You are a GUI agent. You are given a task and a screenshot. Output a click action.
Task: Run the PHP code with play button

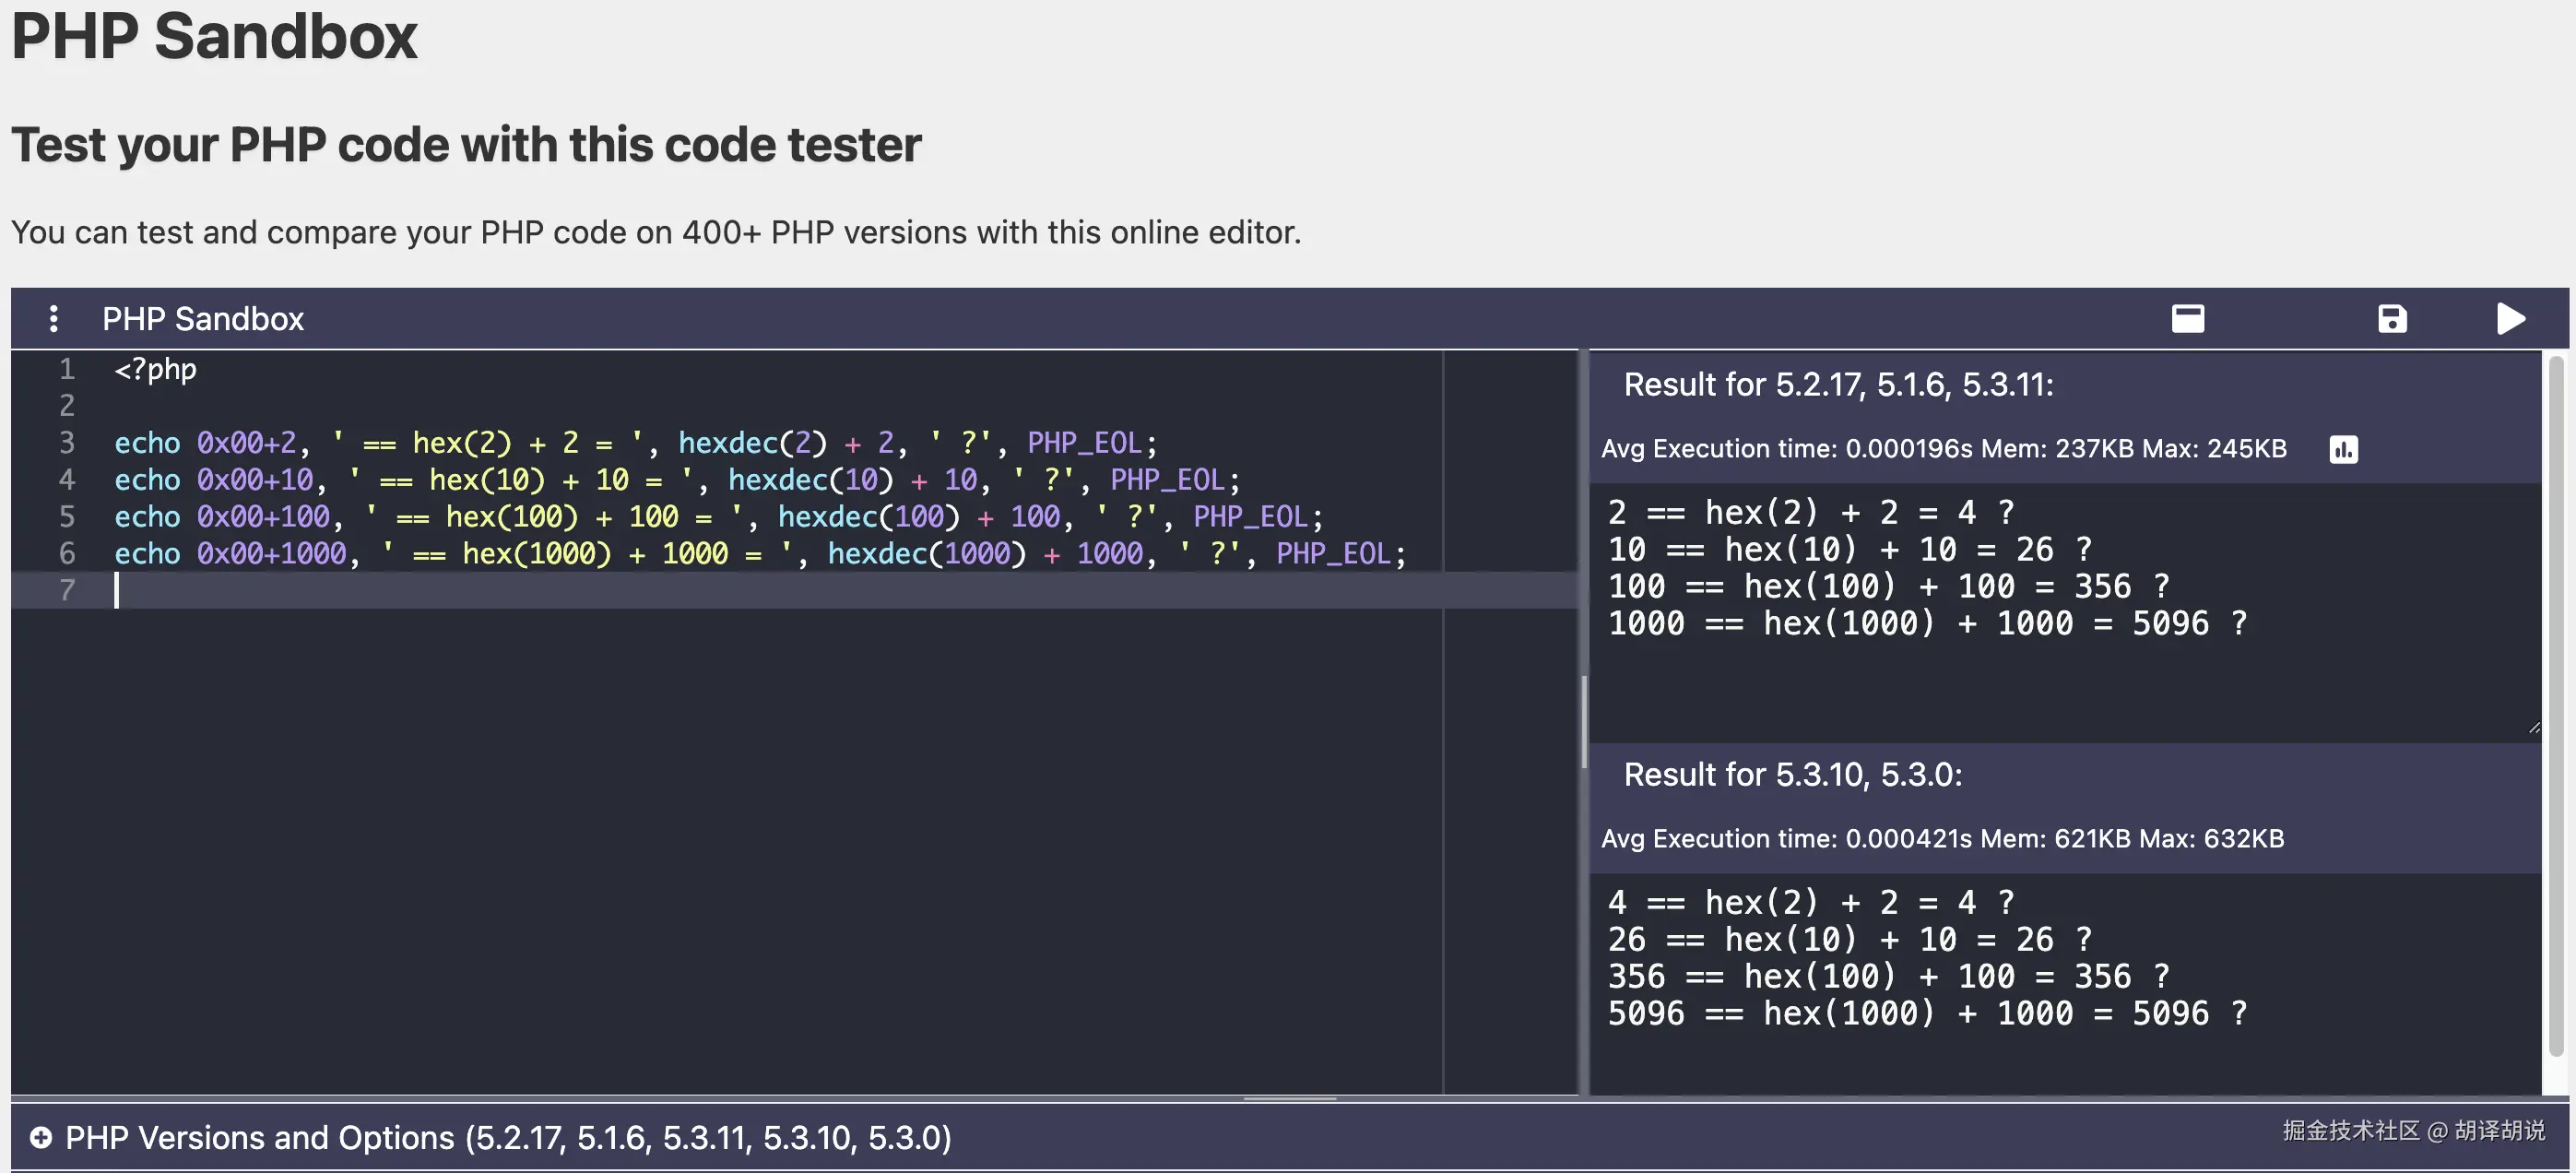(2510, 319)
